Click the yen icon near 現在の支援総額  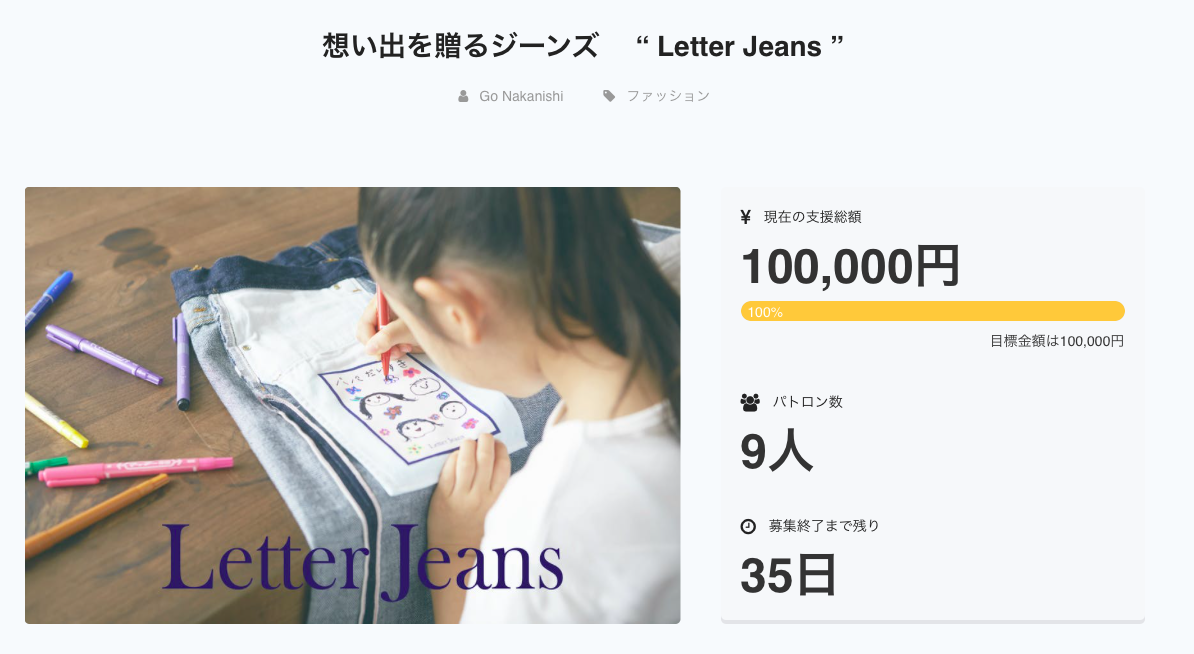(x=745, y=217)
